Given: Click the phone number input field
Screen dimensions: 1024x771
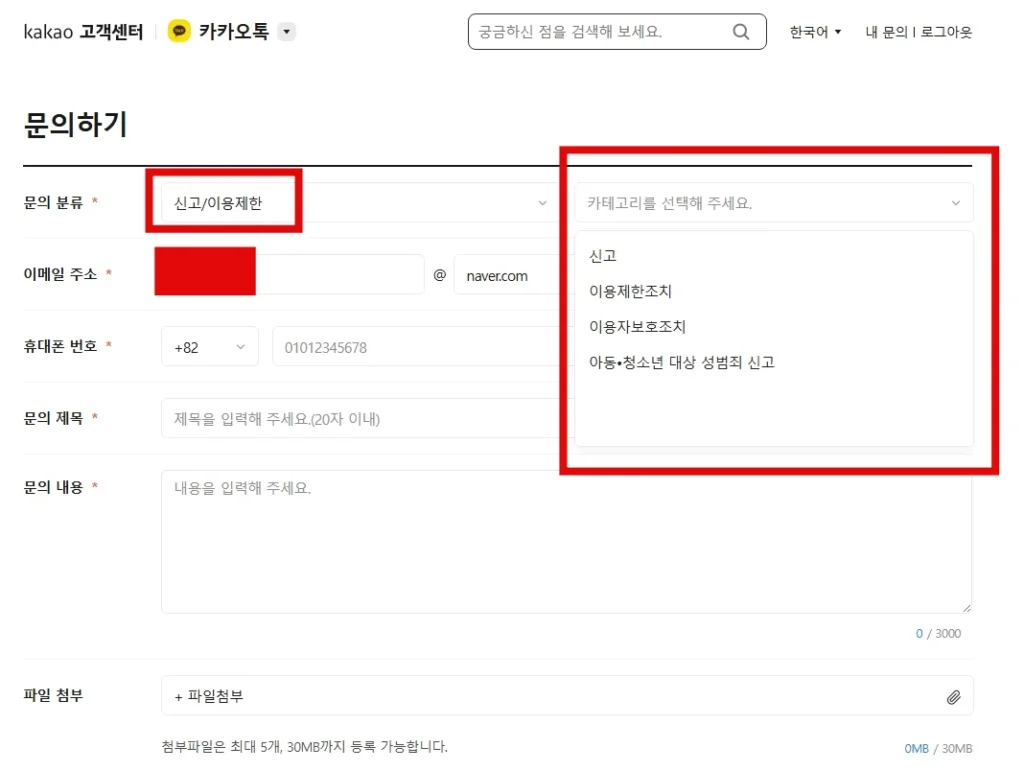Looking at the screenshot, I should (x=410, y=347).
